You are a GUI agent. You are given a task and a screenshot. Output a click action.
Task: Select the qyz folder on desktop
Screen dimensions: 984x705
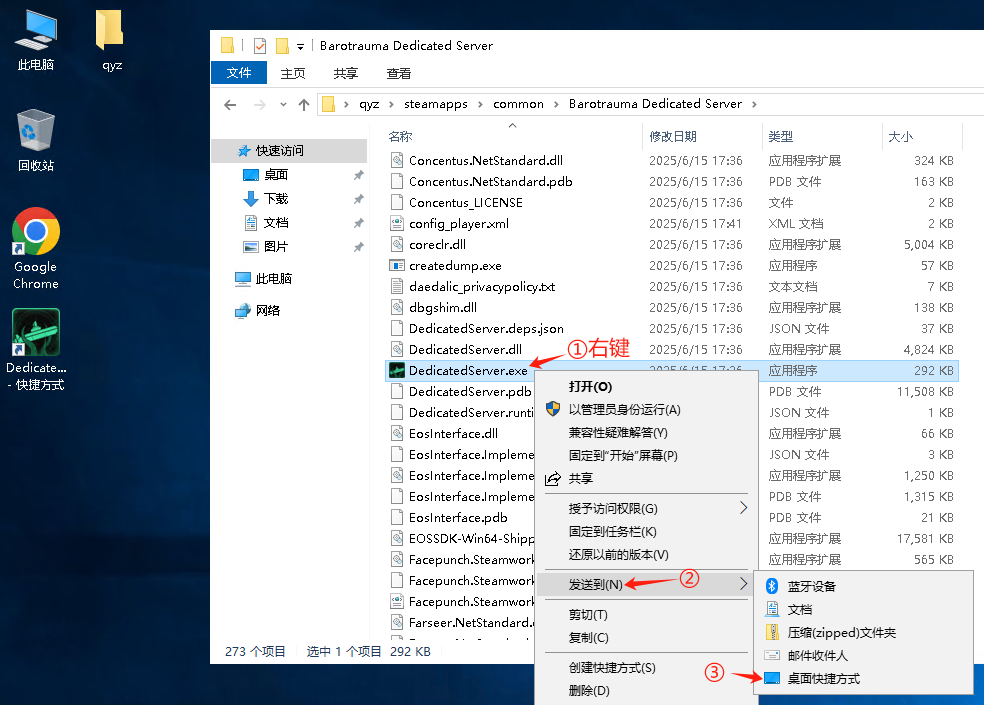[x=112, y=40]
